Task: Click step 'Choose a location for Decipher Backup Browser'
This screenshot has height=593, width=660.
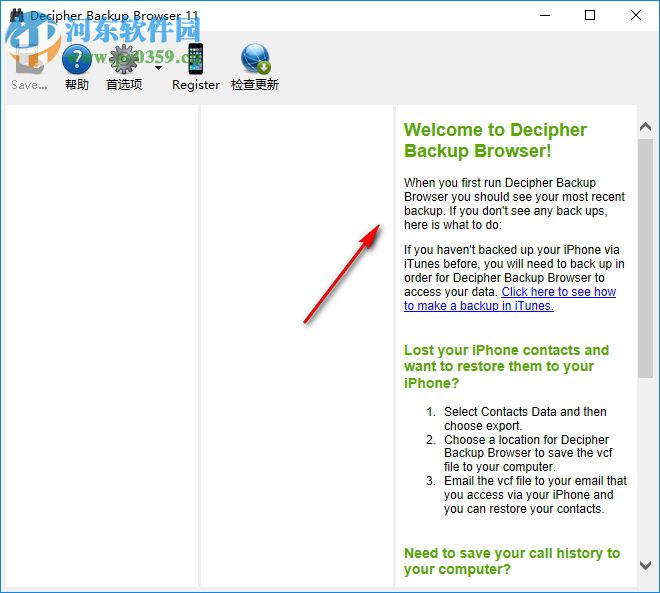Action: pos(528,453)
